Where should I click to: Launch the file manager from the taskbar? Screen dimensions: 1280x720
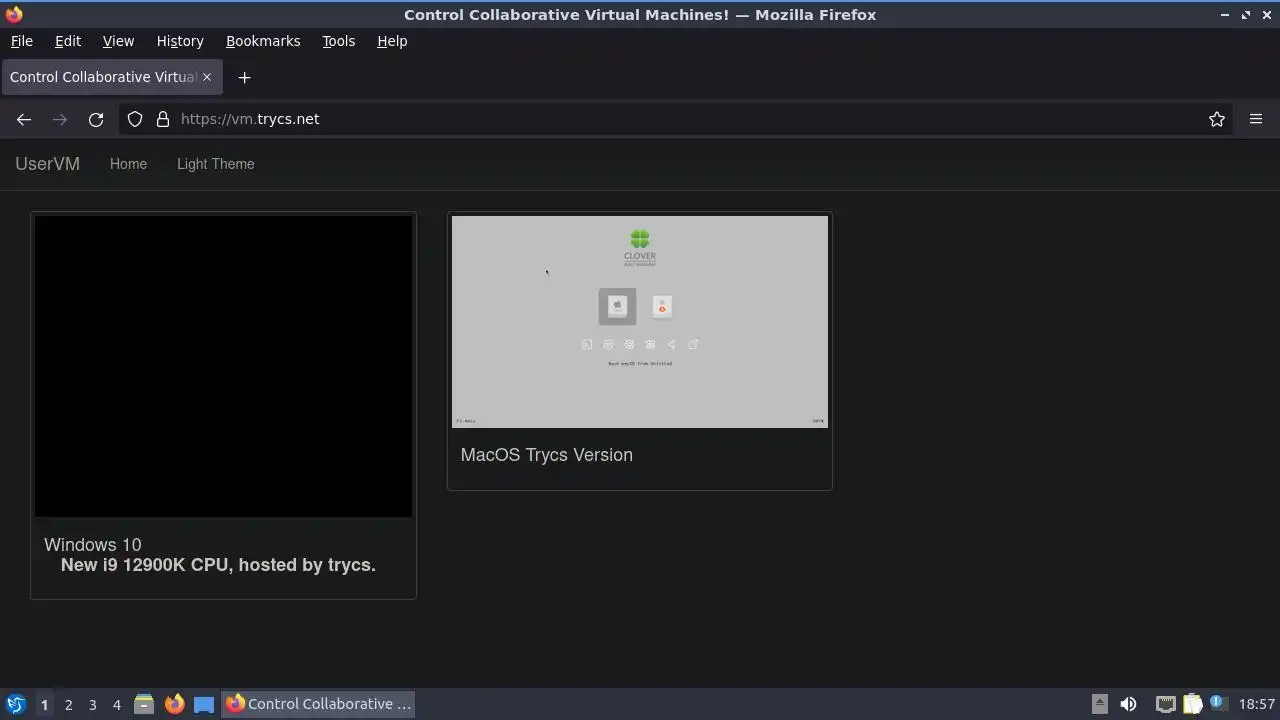[144, 704]
